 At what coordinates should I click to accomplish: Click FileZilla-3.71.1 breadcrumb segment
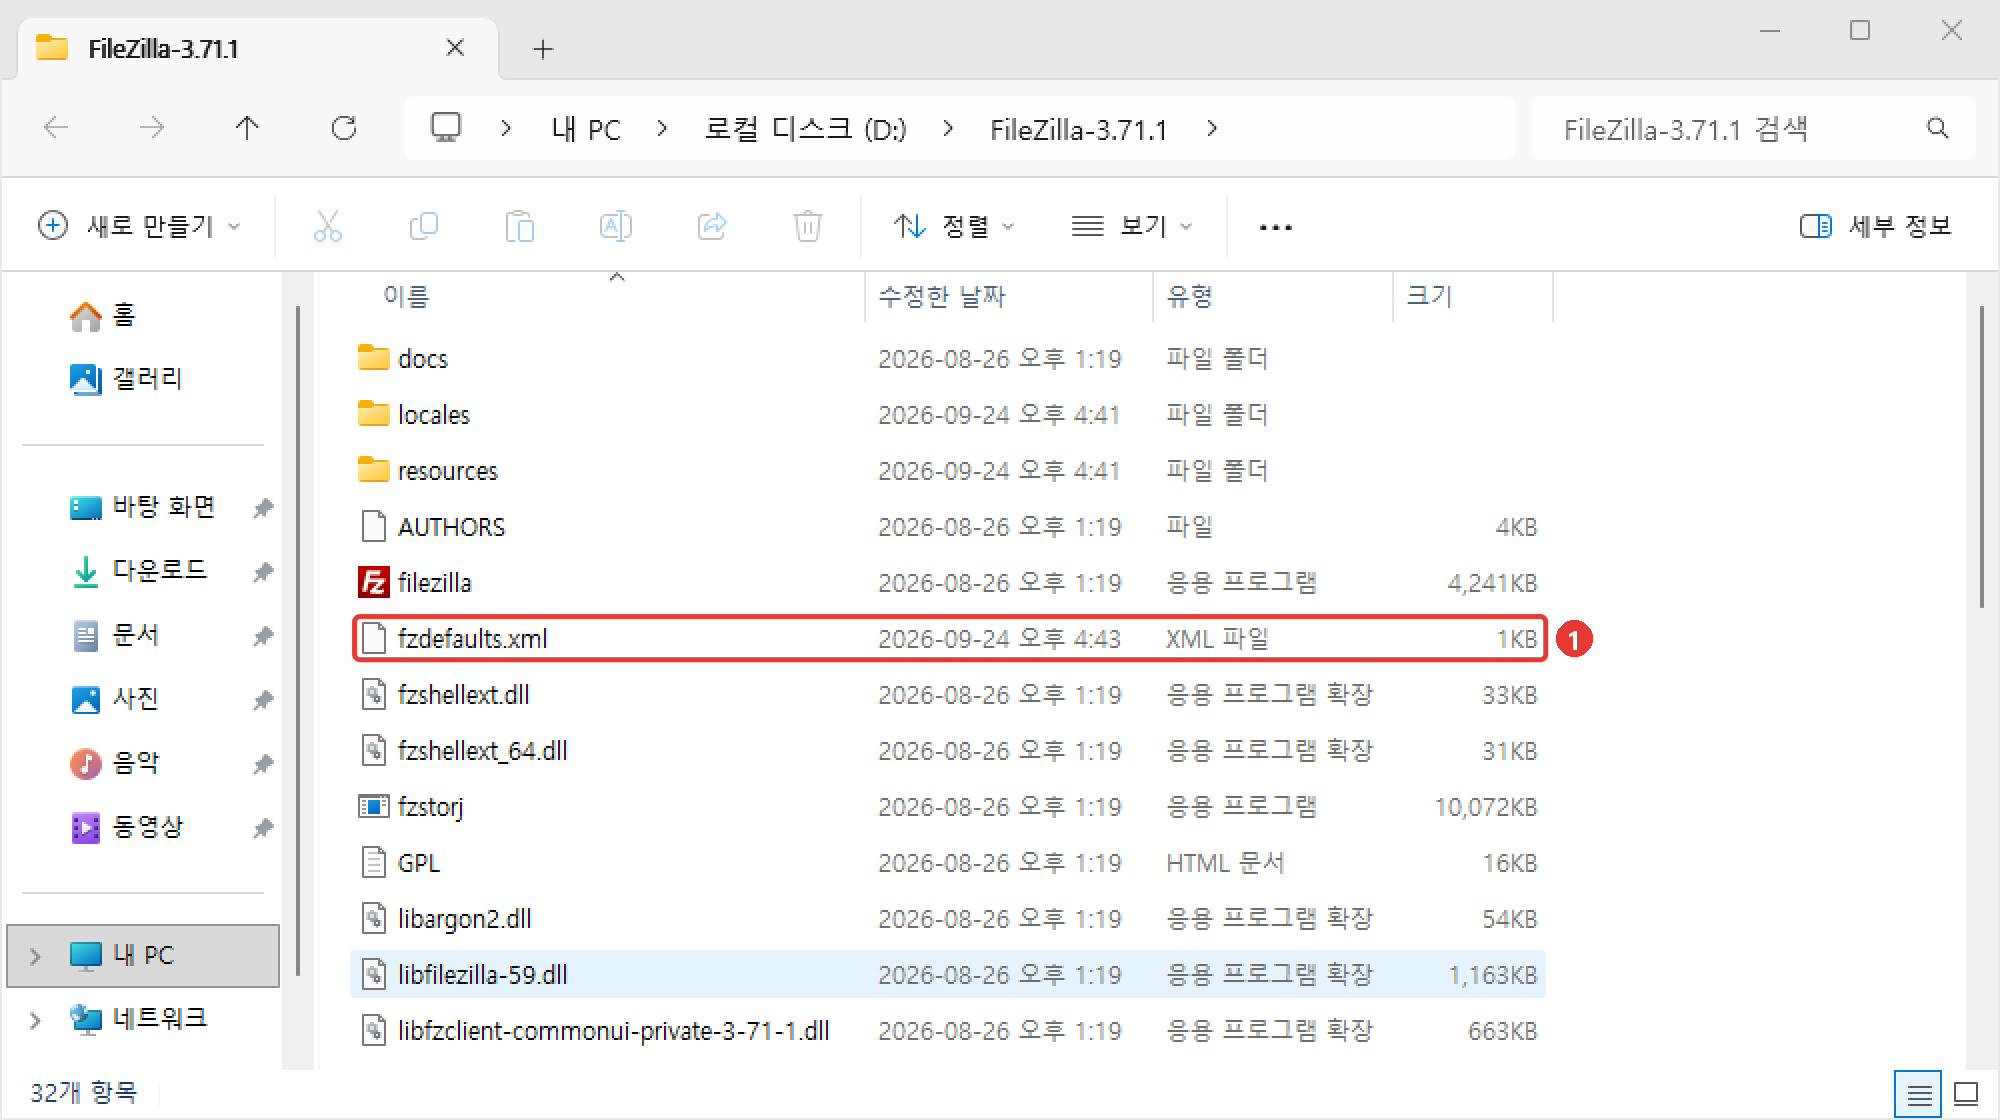tap(1078, 129)
